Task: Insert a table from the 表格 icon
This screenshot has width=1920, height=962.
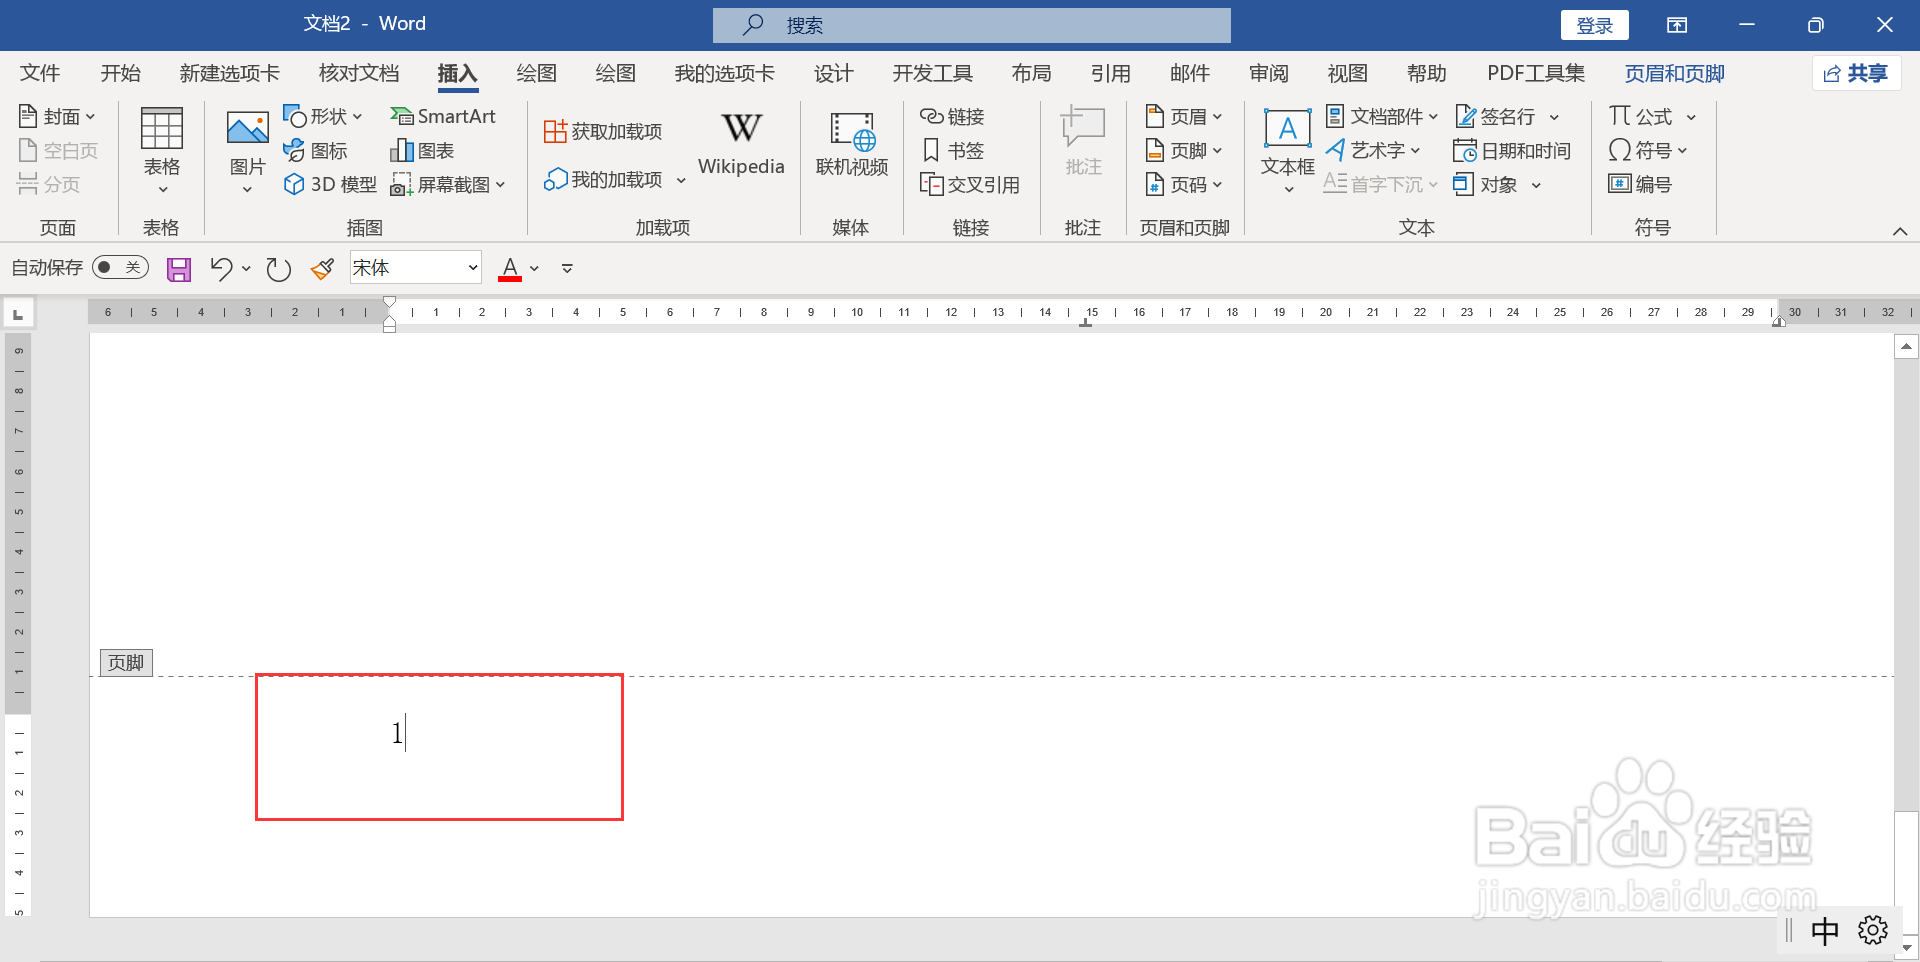Action: point(161,150)
